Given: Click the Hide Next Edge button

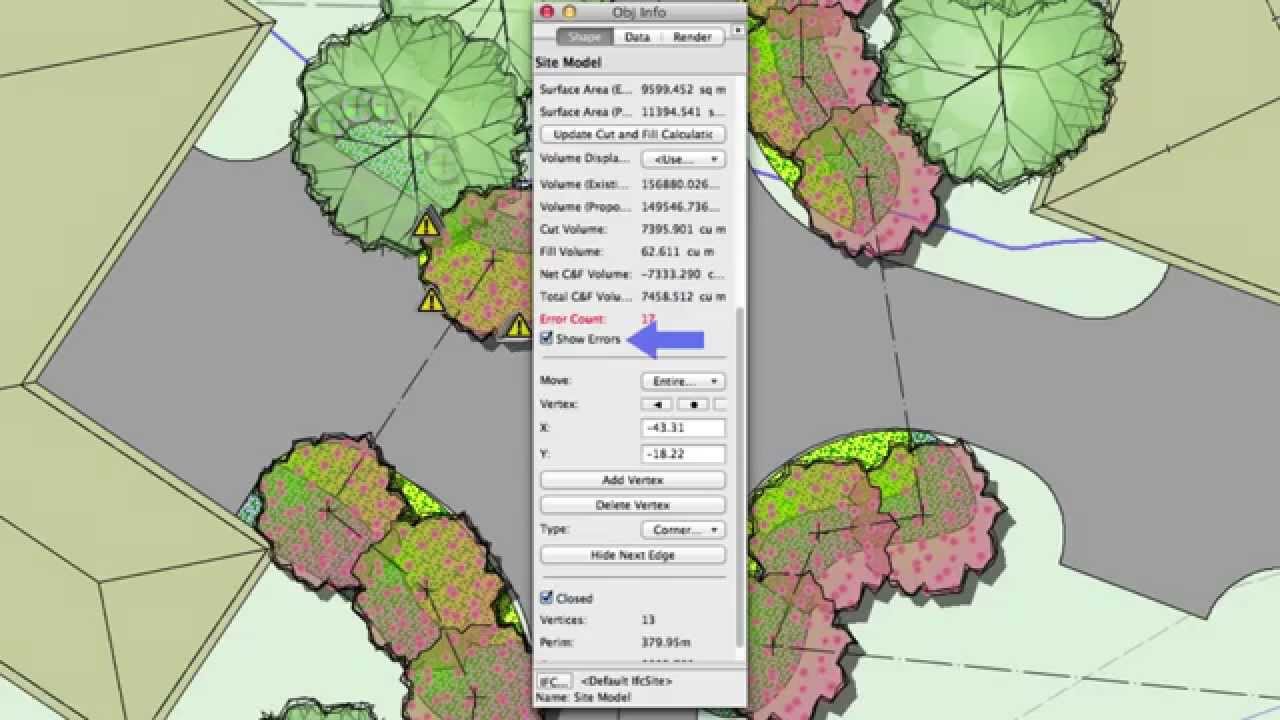Looking at the screenshot, I should pos(633,555).
